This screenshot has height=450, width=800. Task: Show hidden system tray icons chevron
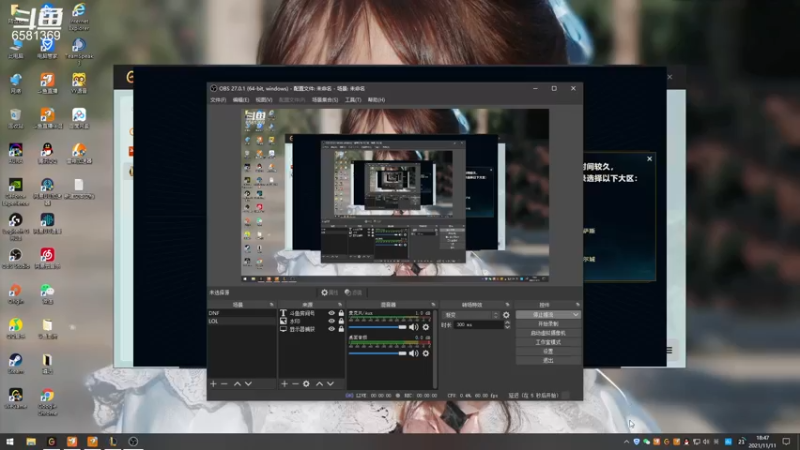[627, 442]
